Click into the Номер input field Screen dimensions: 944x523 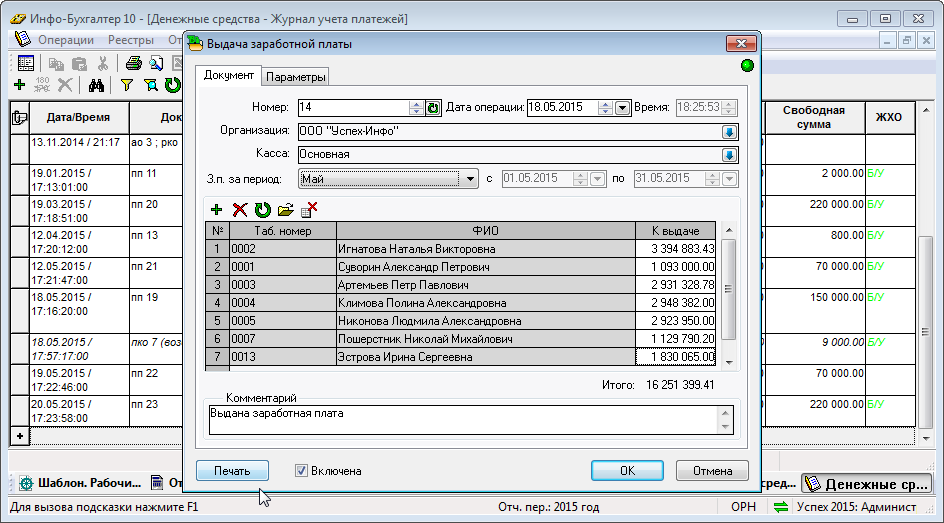353,108
